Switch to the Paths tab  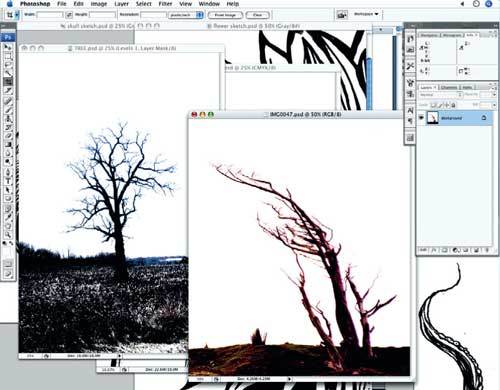(467, 87)
